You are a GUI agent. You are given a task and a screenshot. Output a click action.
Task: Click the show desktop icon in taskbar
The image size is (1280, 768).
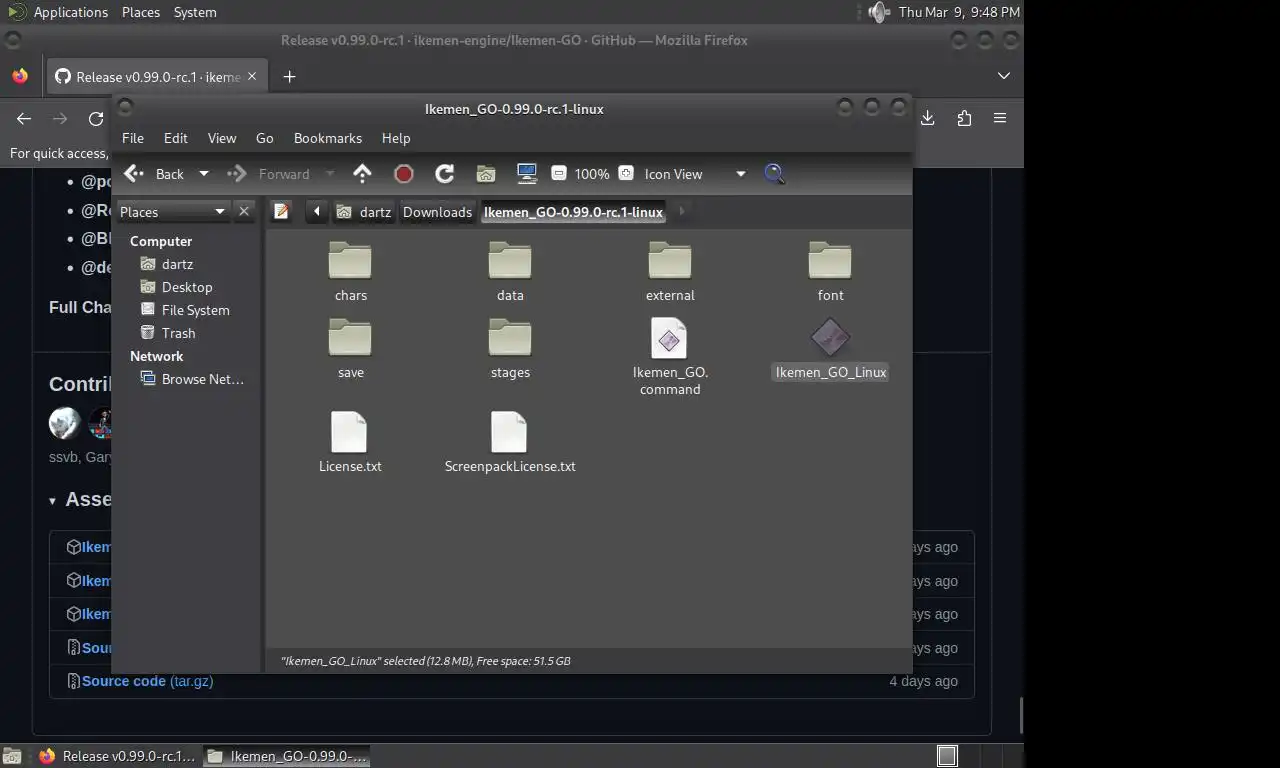12,756
